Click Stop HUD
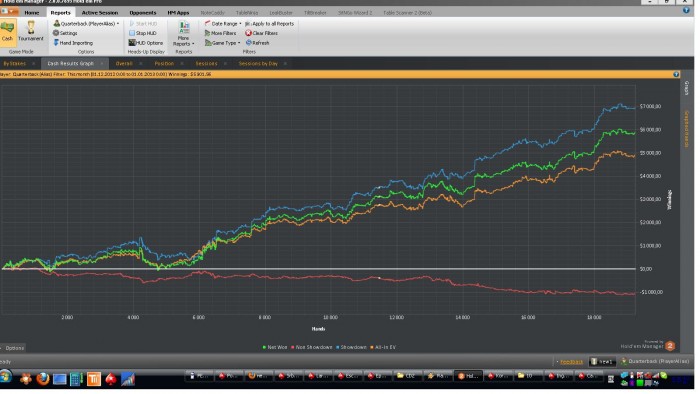The width and height of the screenshot is (700, 394). pos(143,33)
